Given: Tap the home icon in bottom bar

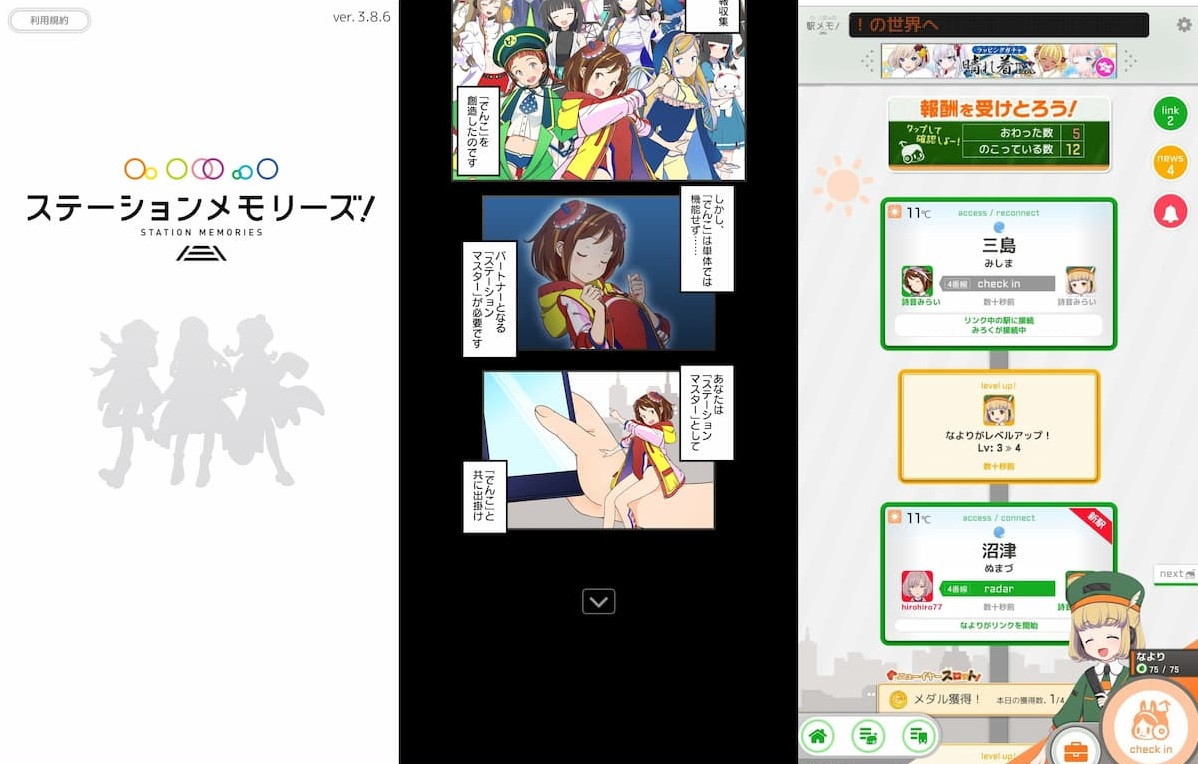Looking at the screenshot, I should pos(818,736).
